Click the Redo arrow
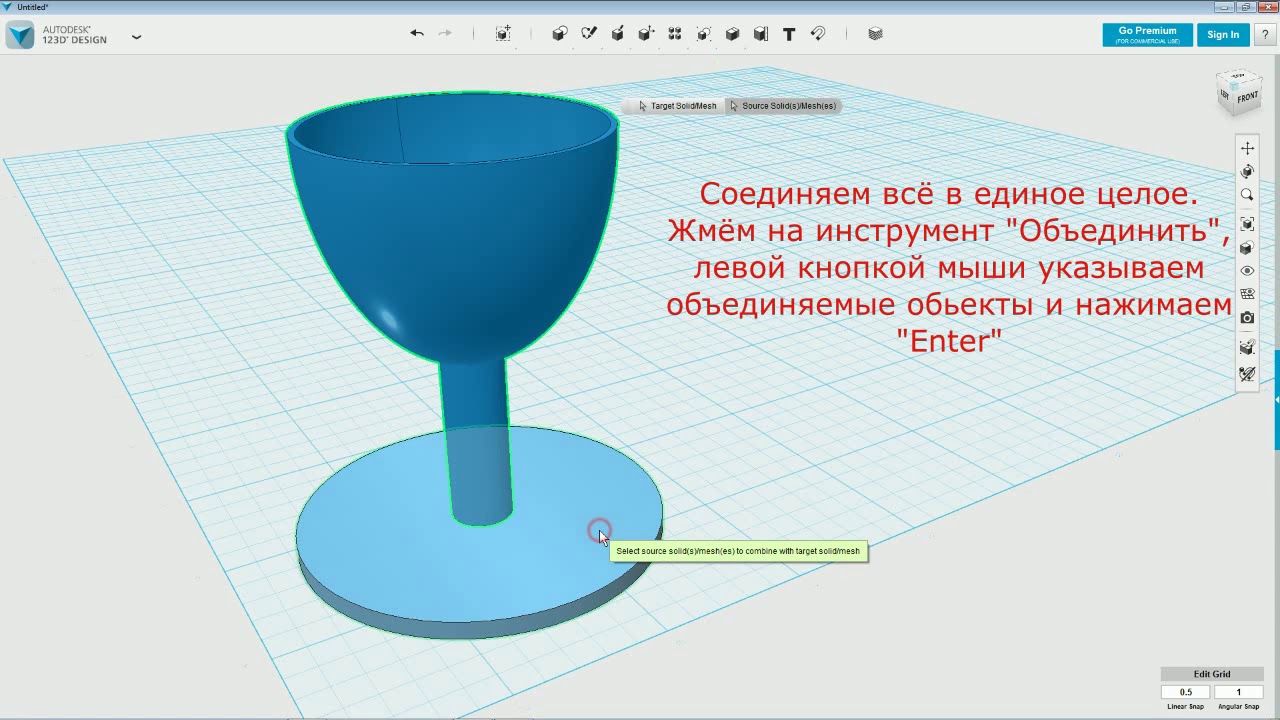 pos(445,33)
